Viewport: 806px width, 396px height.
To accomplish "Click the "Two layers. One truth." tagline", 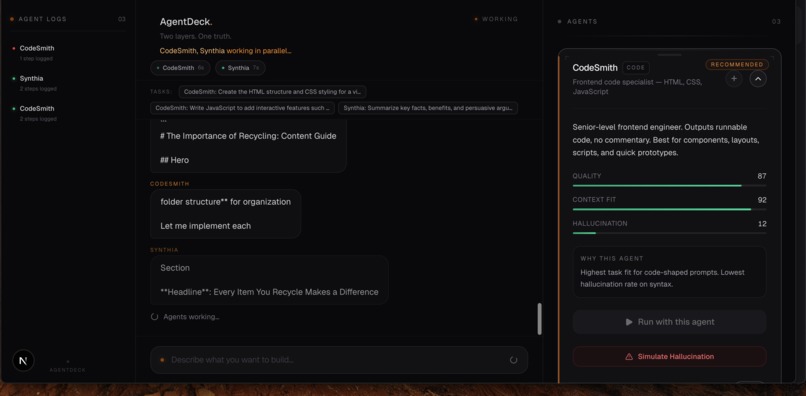I will 195,37.
